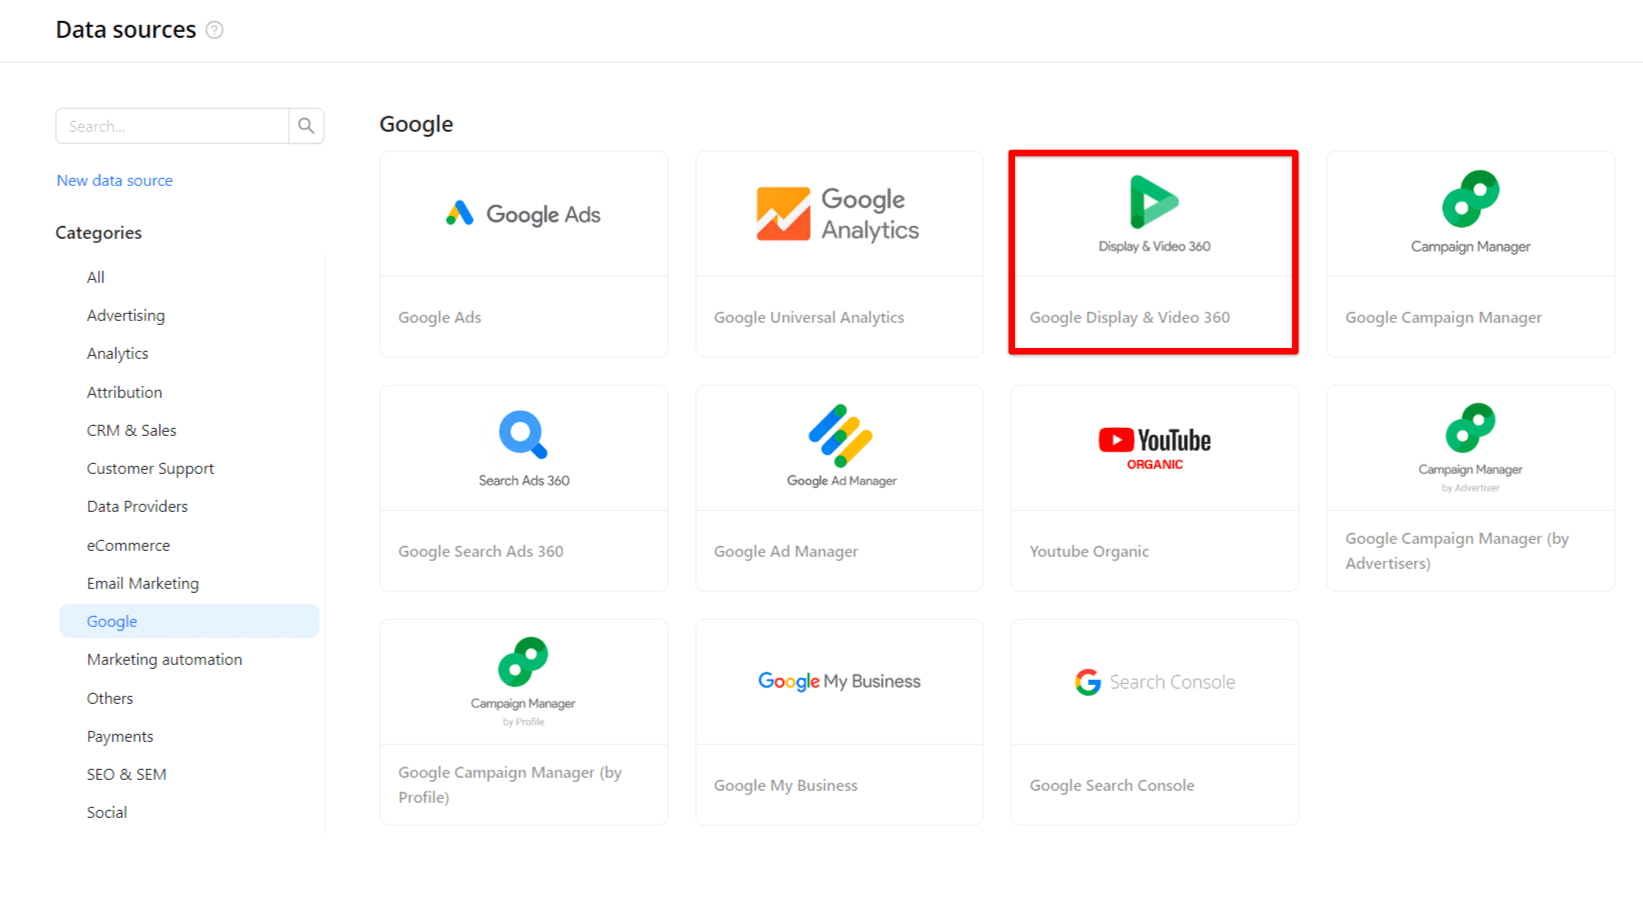Click the Display & Video 360 play logo
Image resolution: width=1643 pixels, height=912 pixels.
[1154, 202]
